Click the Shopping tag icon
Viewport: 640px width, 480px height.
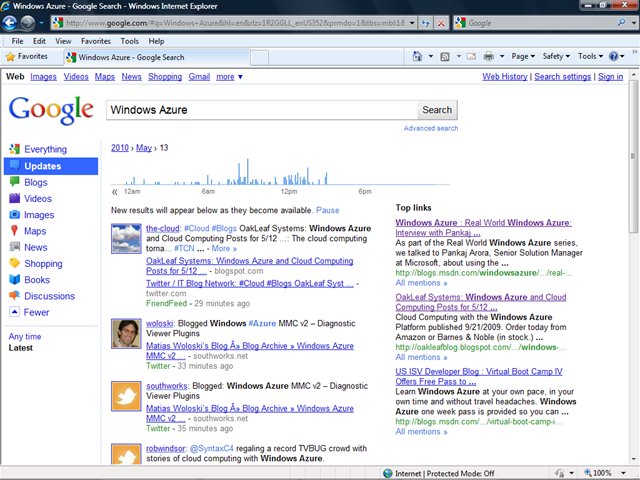pyautogui.click(x=14, y=264)
